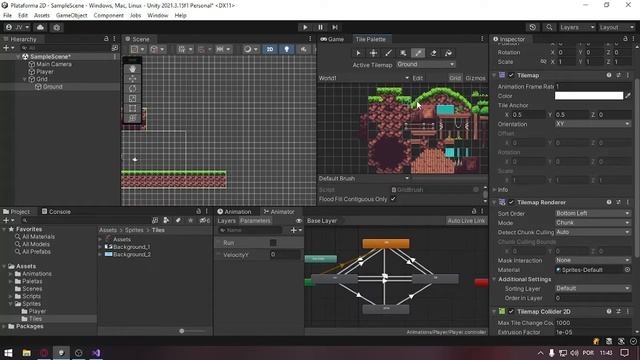Switch to Animator Layers tab
The image size is (640, 360).
coord(227,221)
